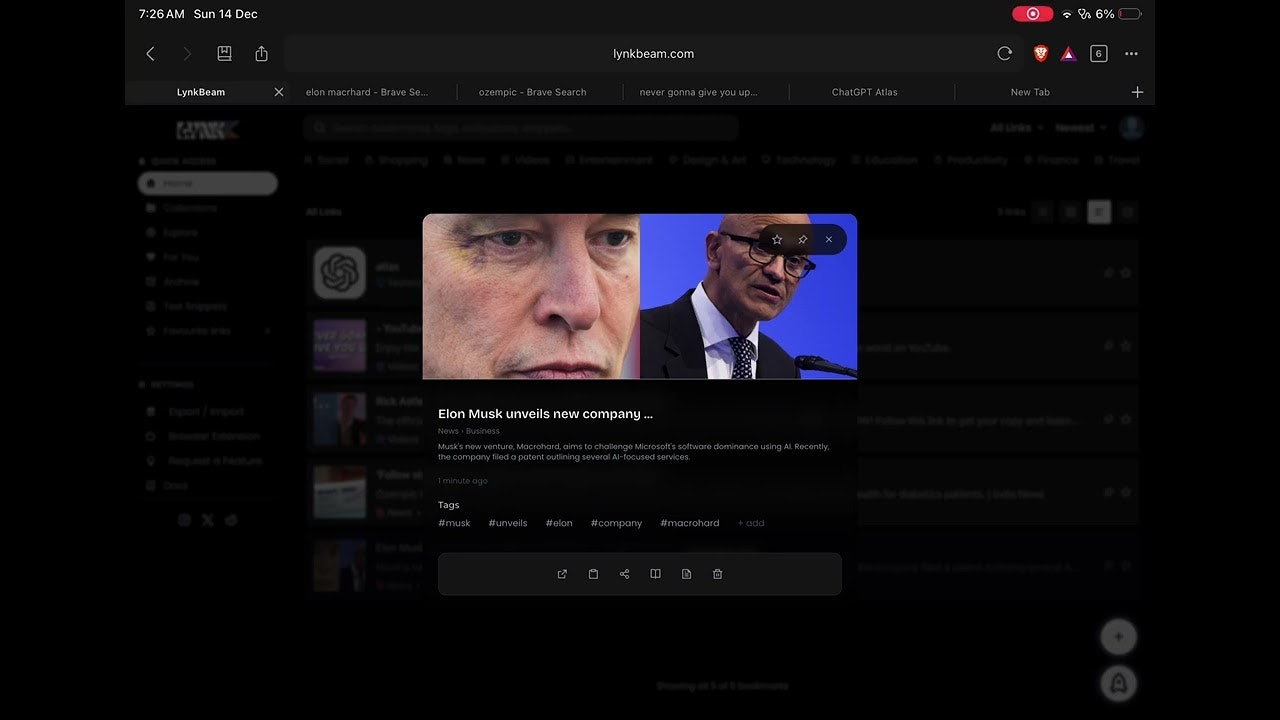Close the bookmark detail popup
This screenshot has width=1280, height=720.
coord(828,240)
